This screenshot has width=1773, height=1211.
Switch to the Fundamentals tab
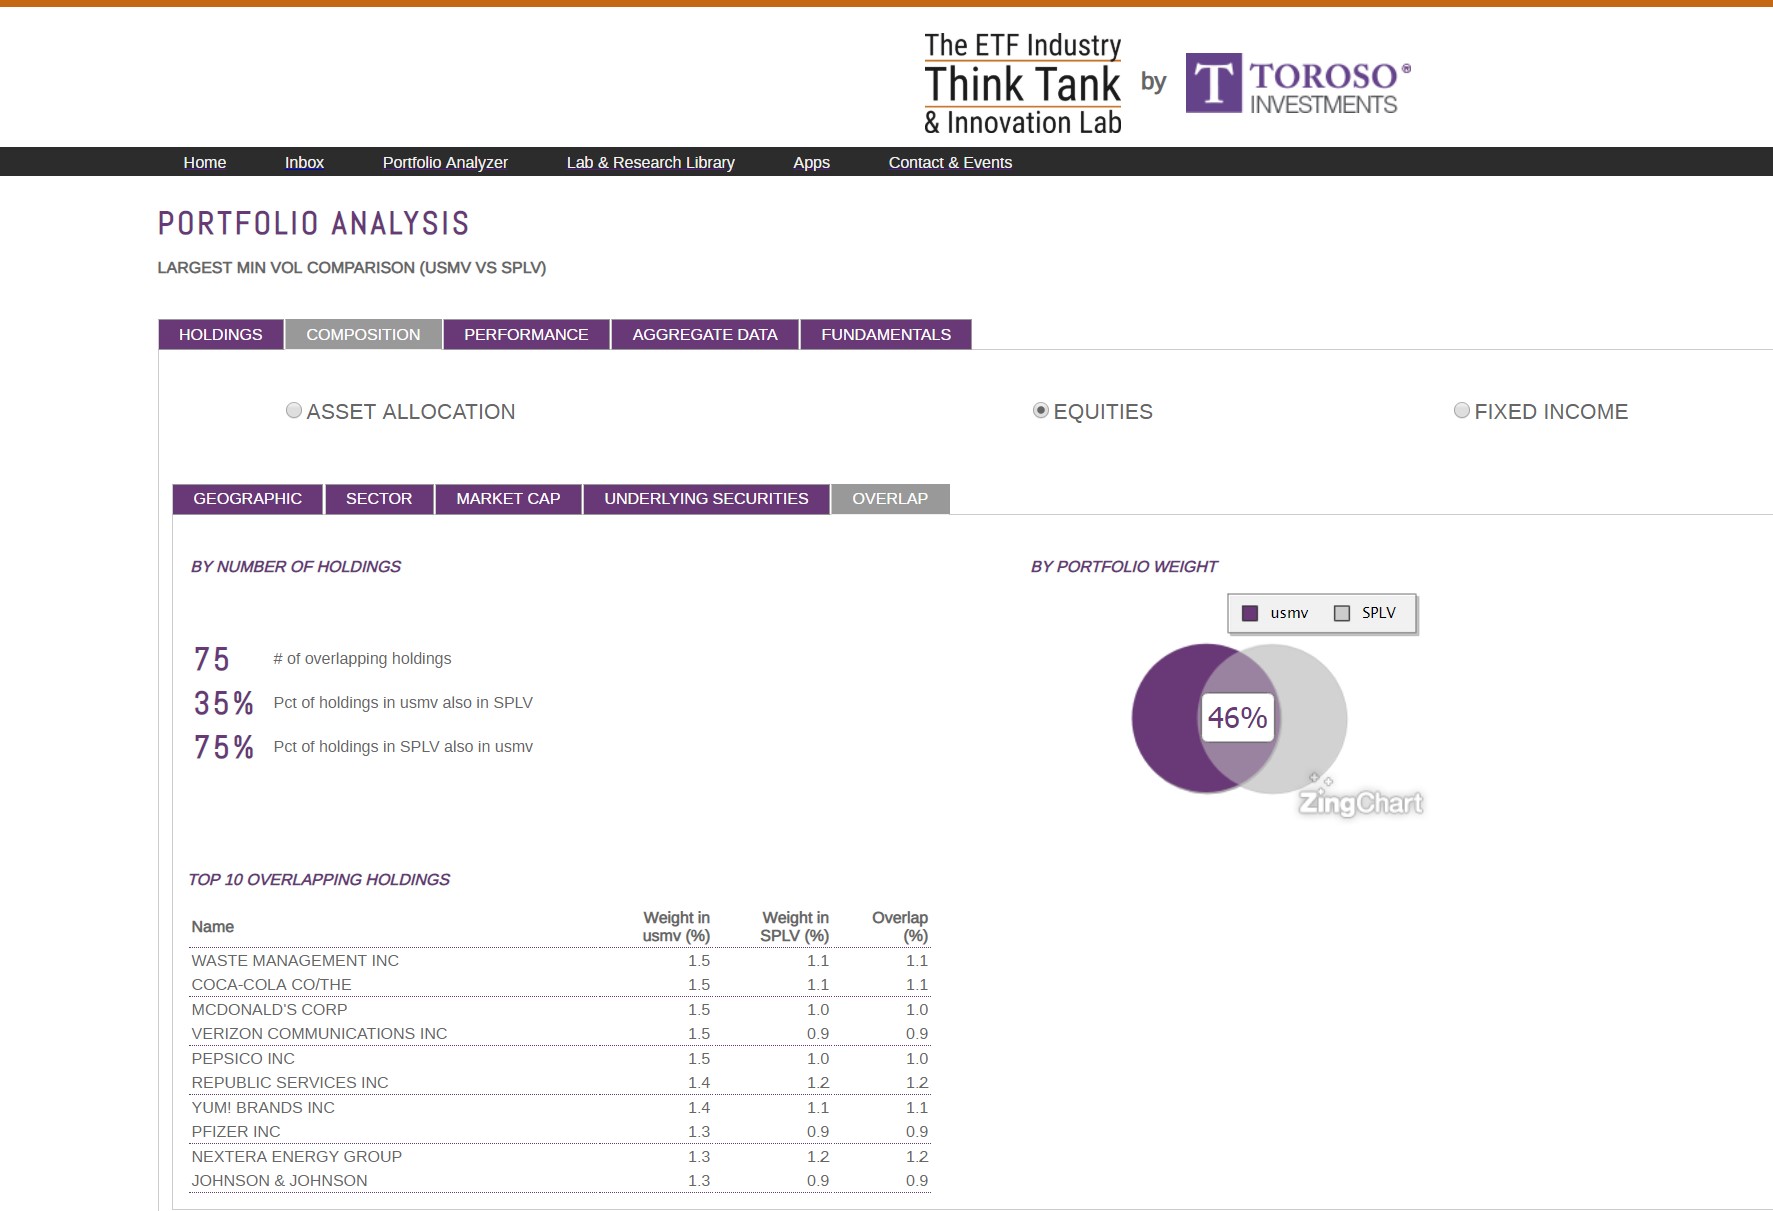tap(886, 334)
